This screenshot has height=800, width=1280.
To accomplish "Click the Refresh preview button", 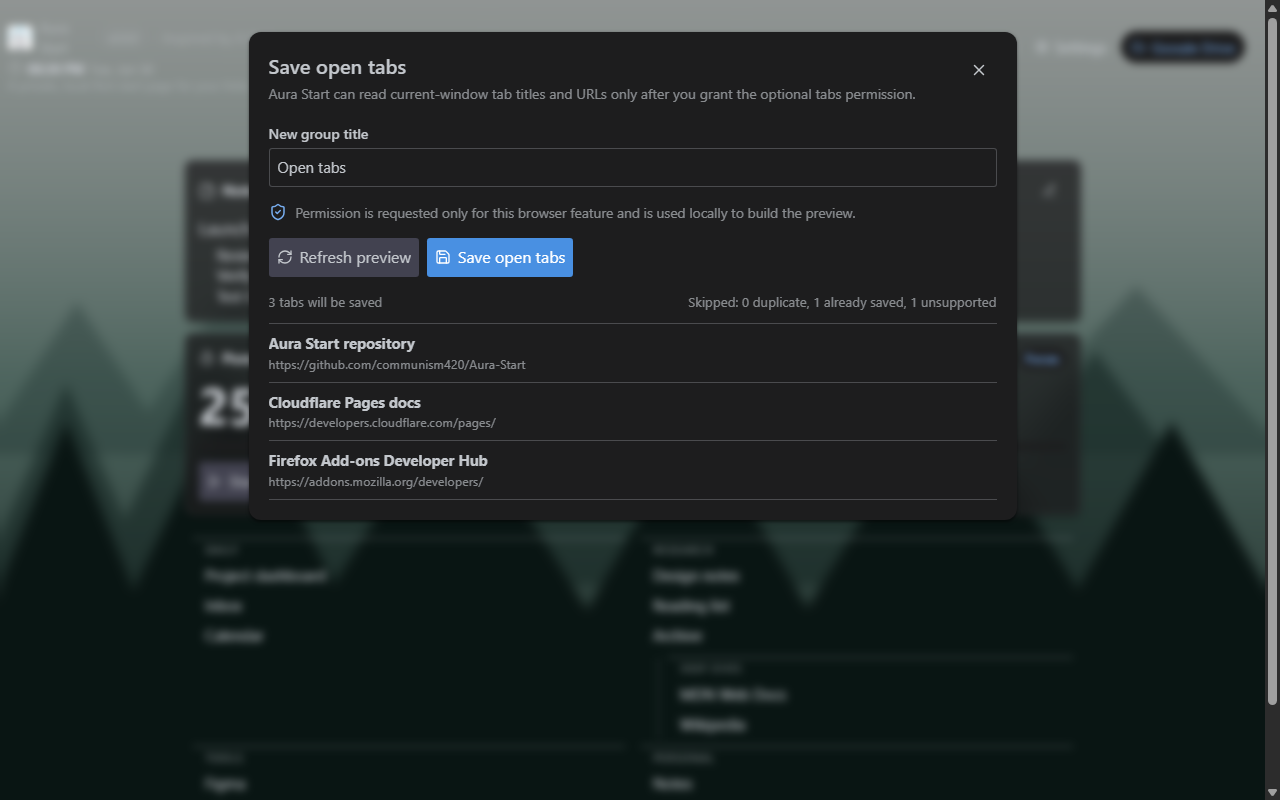I will click(x=344, y=257).
